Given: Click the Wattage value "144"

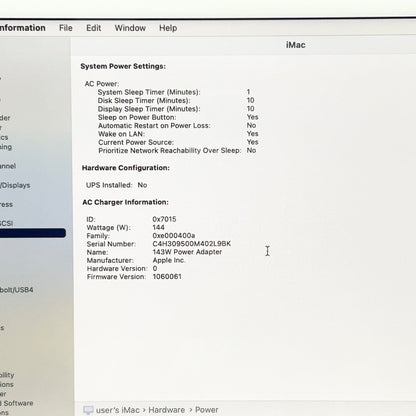Looking at the screenshot, I should [158, 227].
